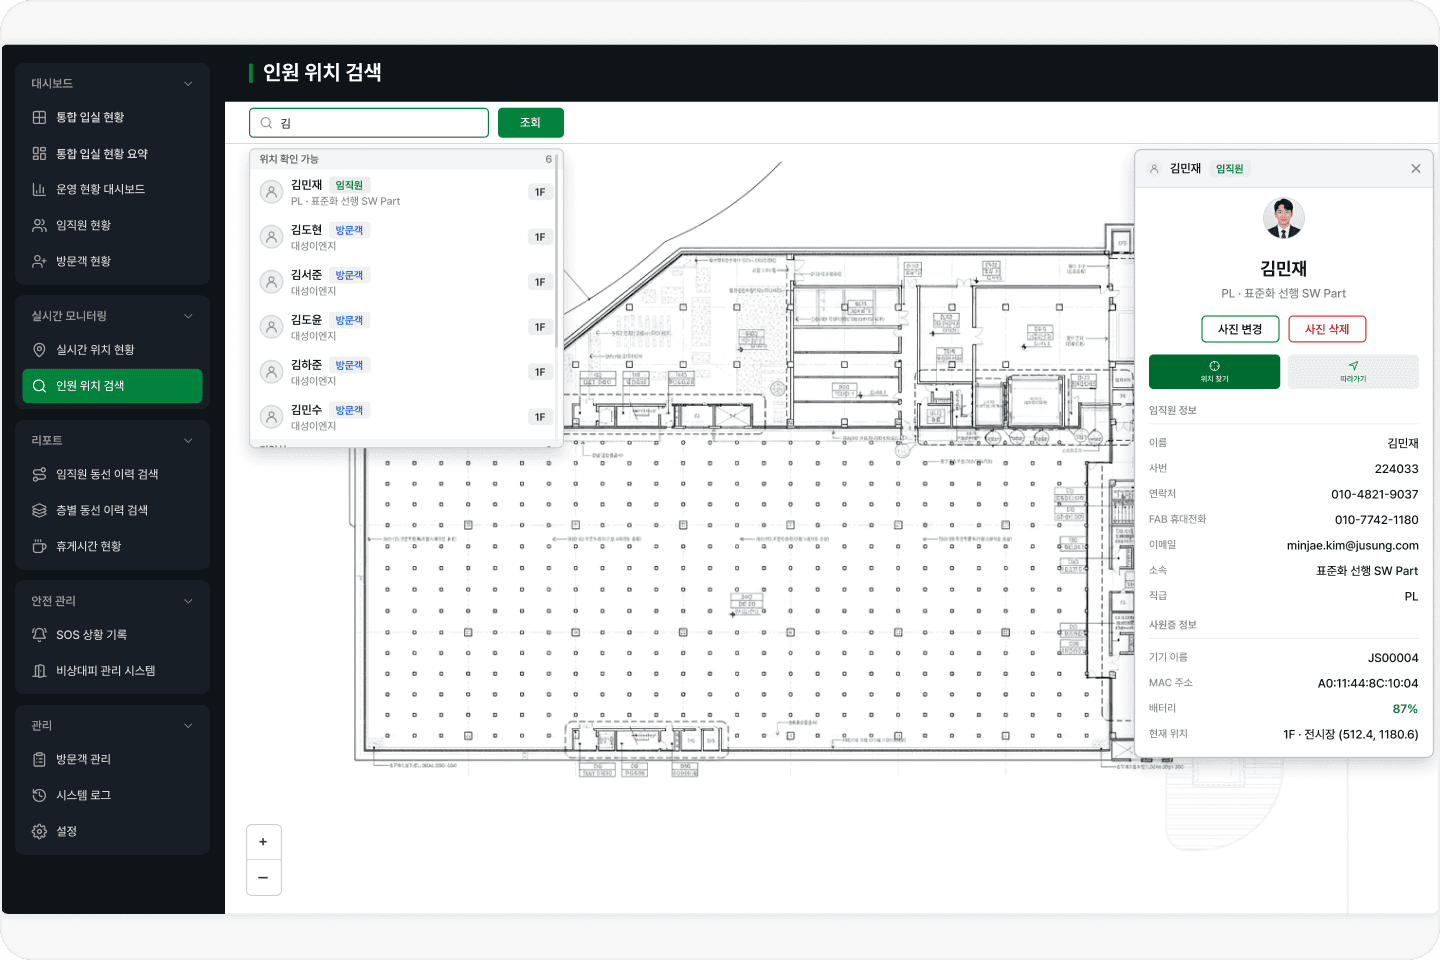
Task: Click the 임직원 동선 이력 검색 route icon
Action: (39, 474)
